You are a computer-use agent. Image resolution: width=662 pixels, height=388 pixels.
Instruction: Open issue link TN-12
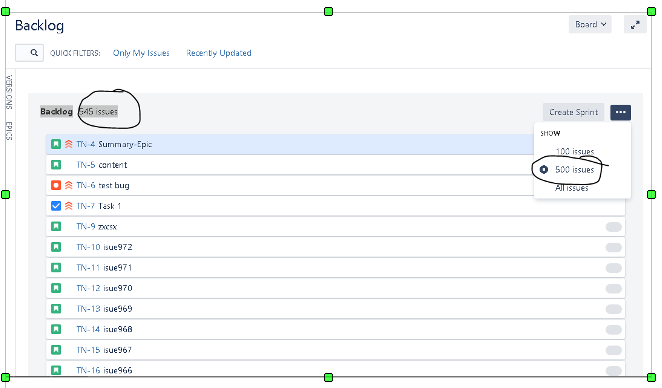pos(88,288)
